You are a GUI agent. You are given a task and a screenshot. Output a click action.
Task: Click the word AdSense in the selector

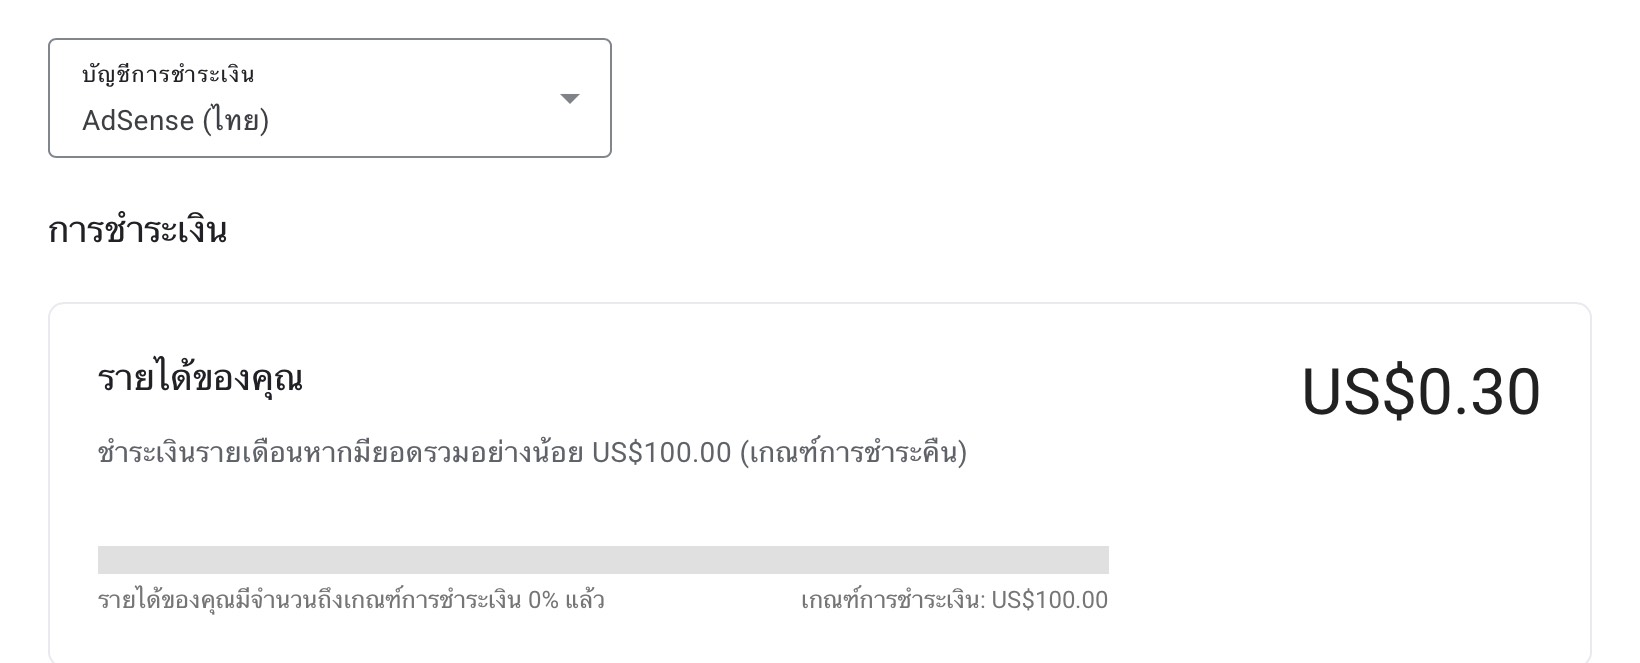(x=138, y=121)
